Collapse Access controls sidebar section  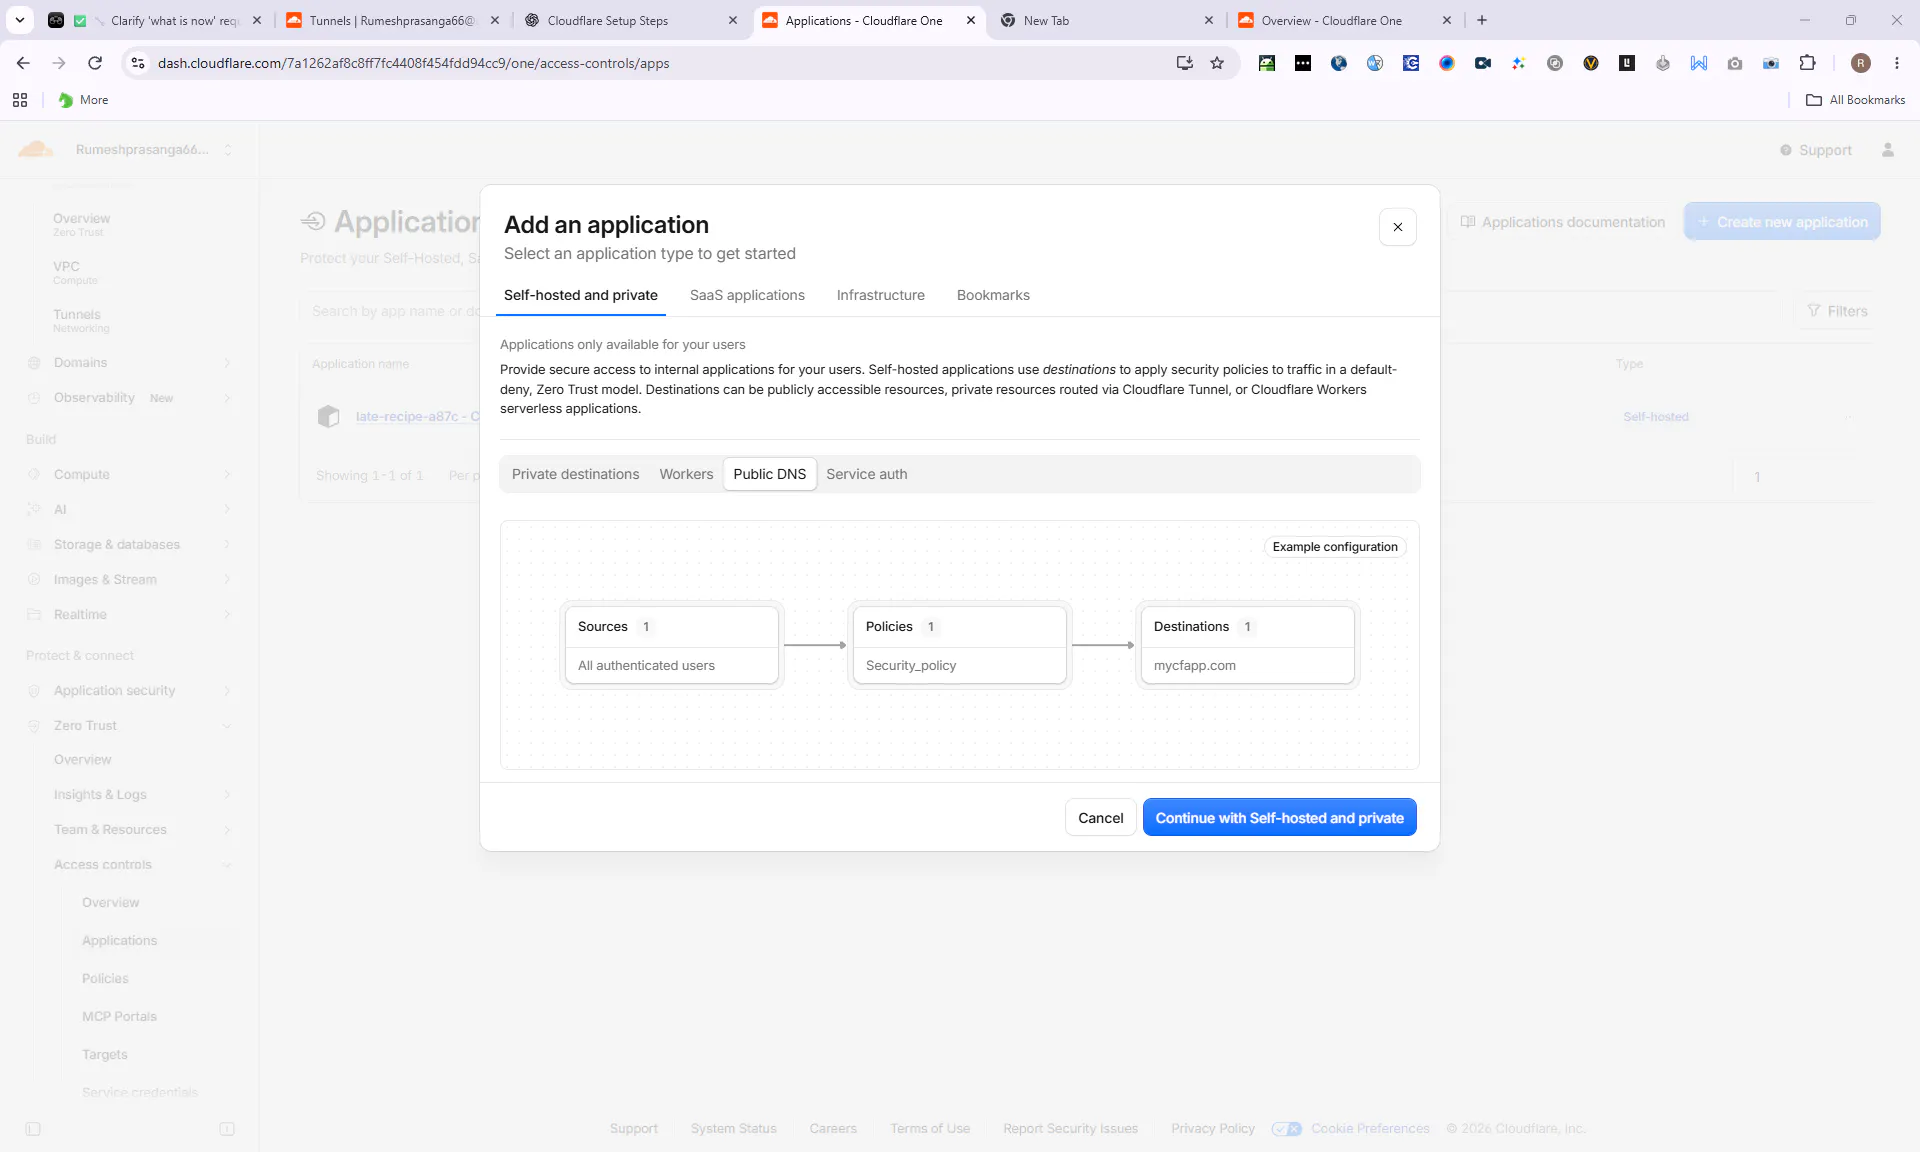[143, 864]
